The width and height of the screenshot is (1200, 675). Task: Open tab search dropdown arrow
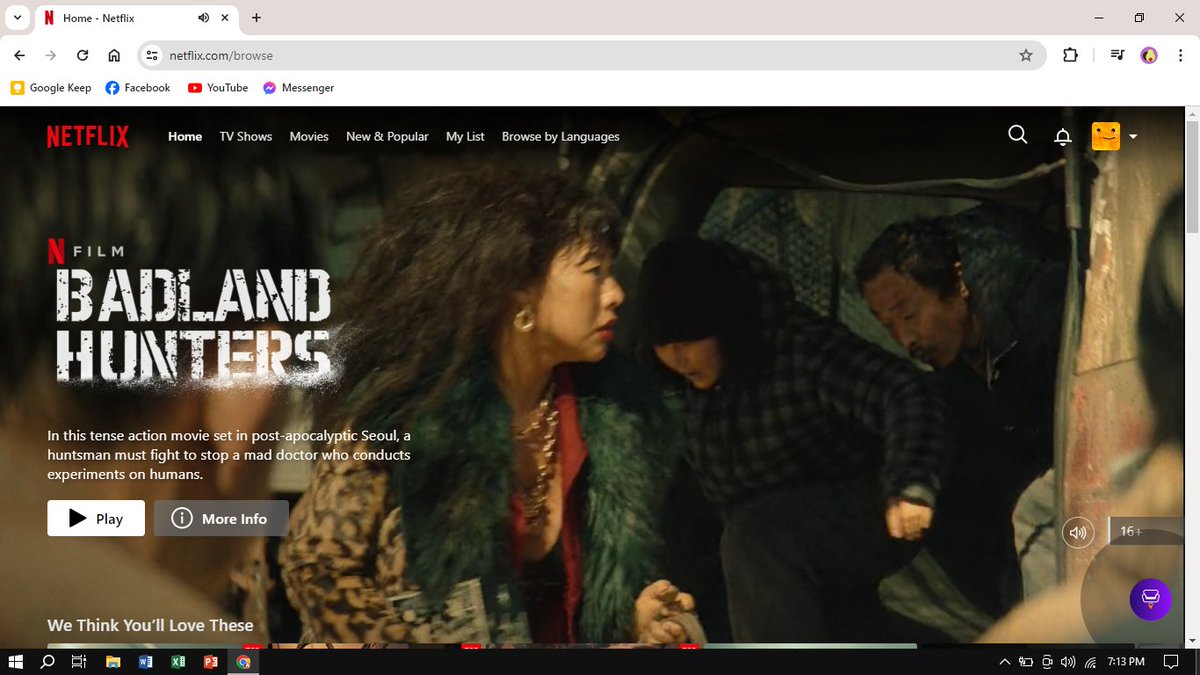17,18
